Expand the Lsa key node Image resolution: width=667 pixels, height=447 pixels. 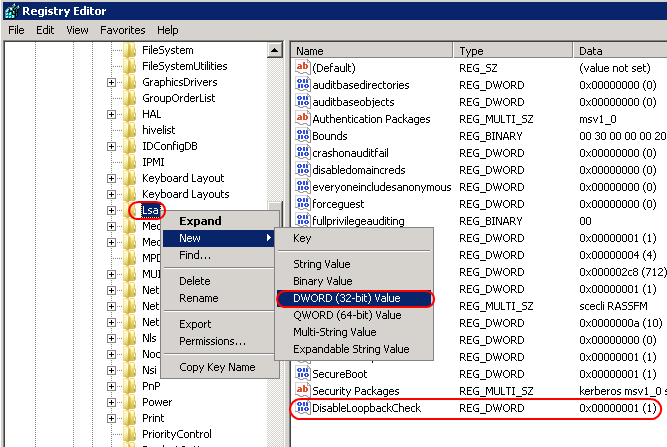pyautogui.click(x=112, y=210)
